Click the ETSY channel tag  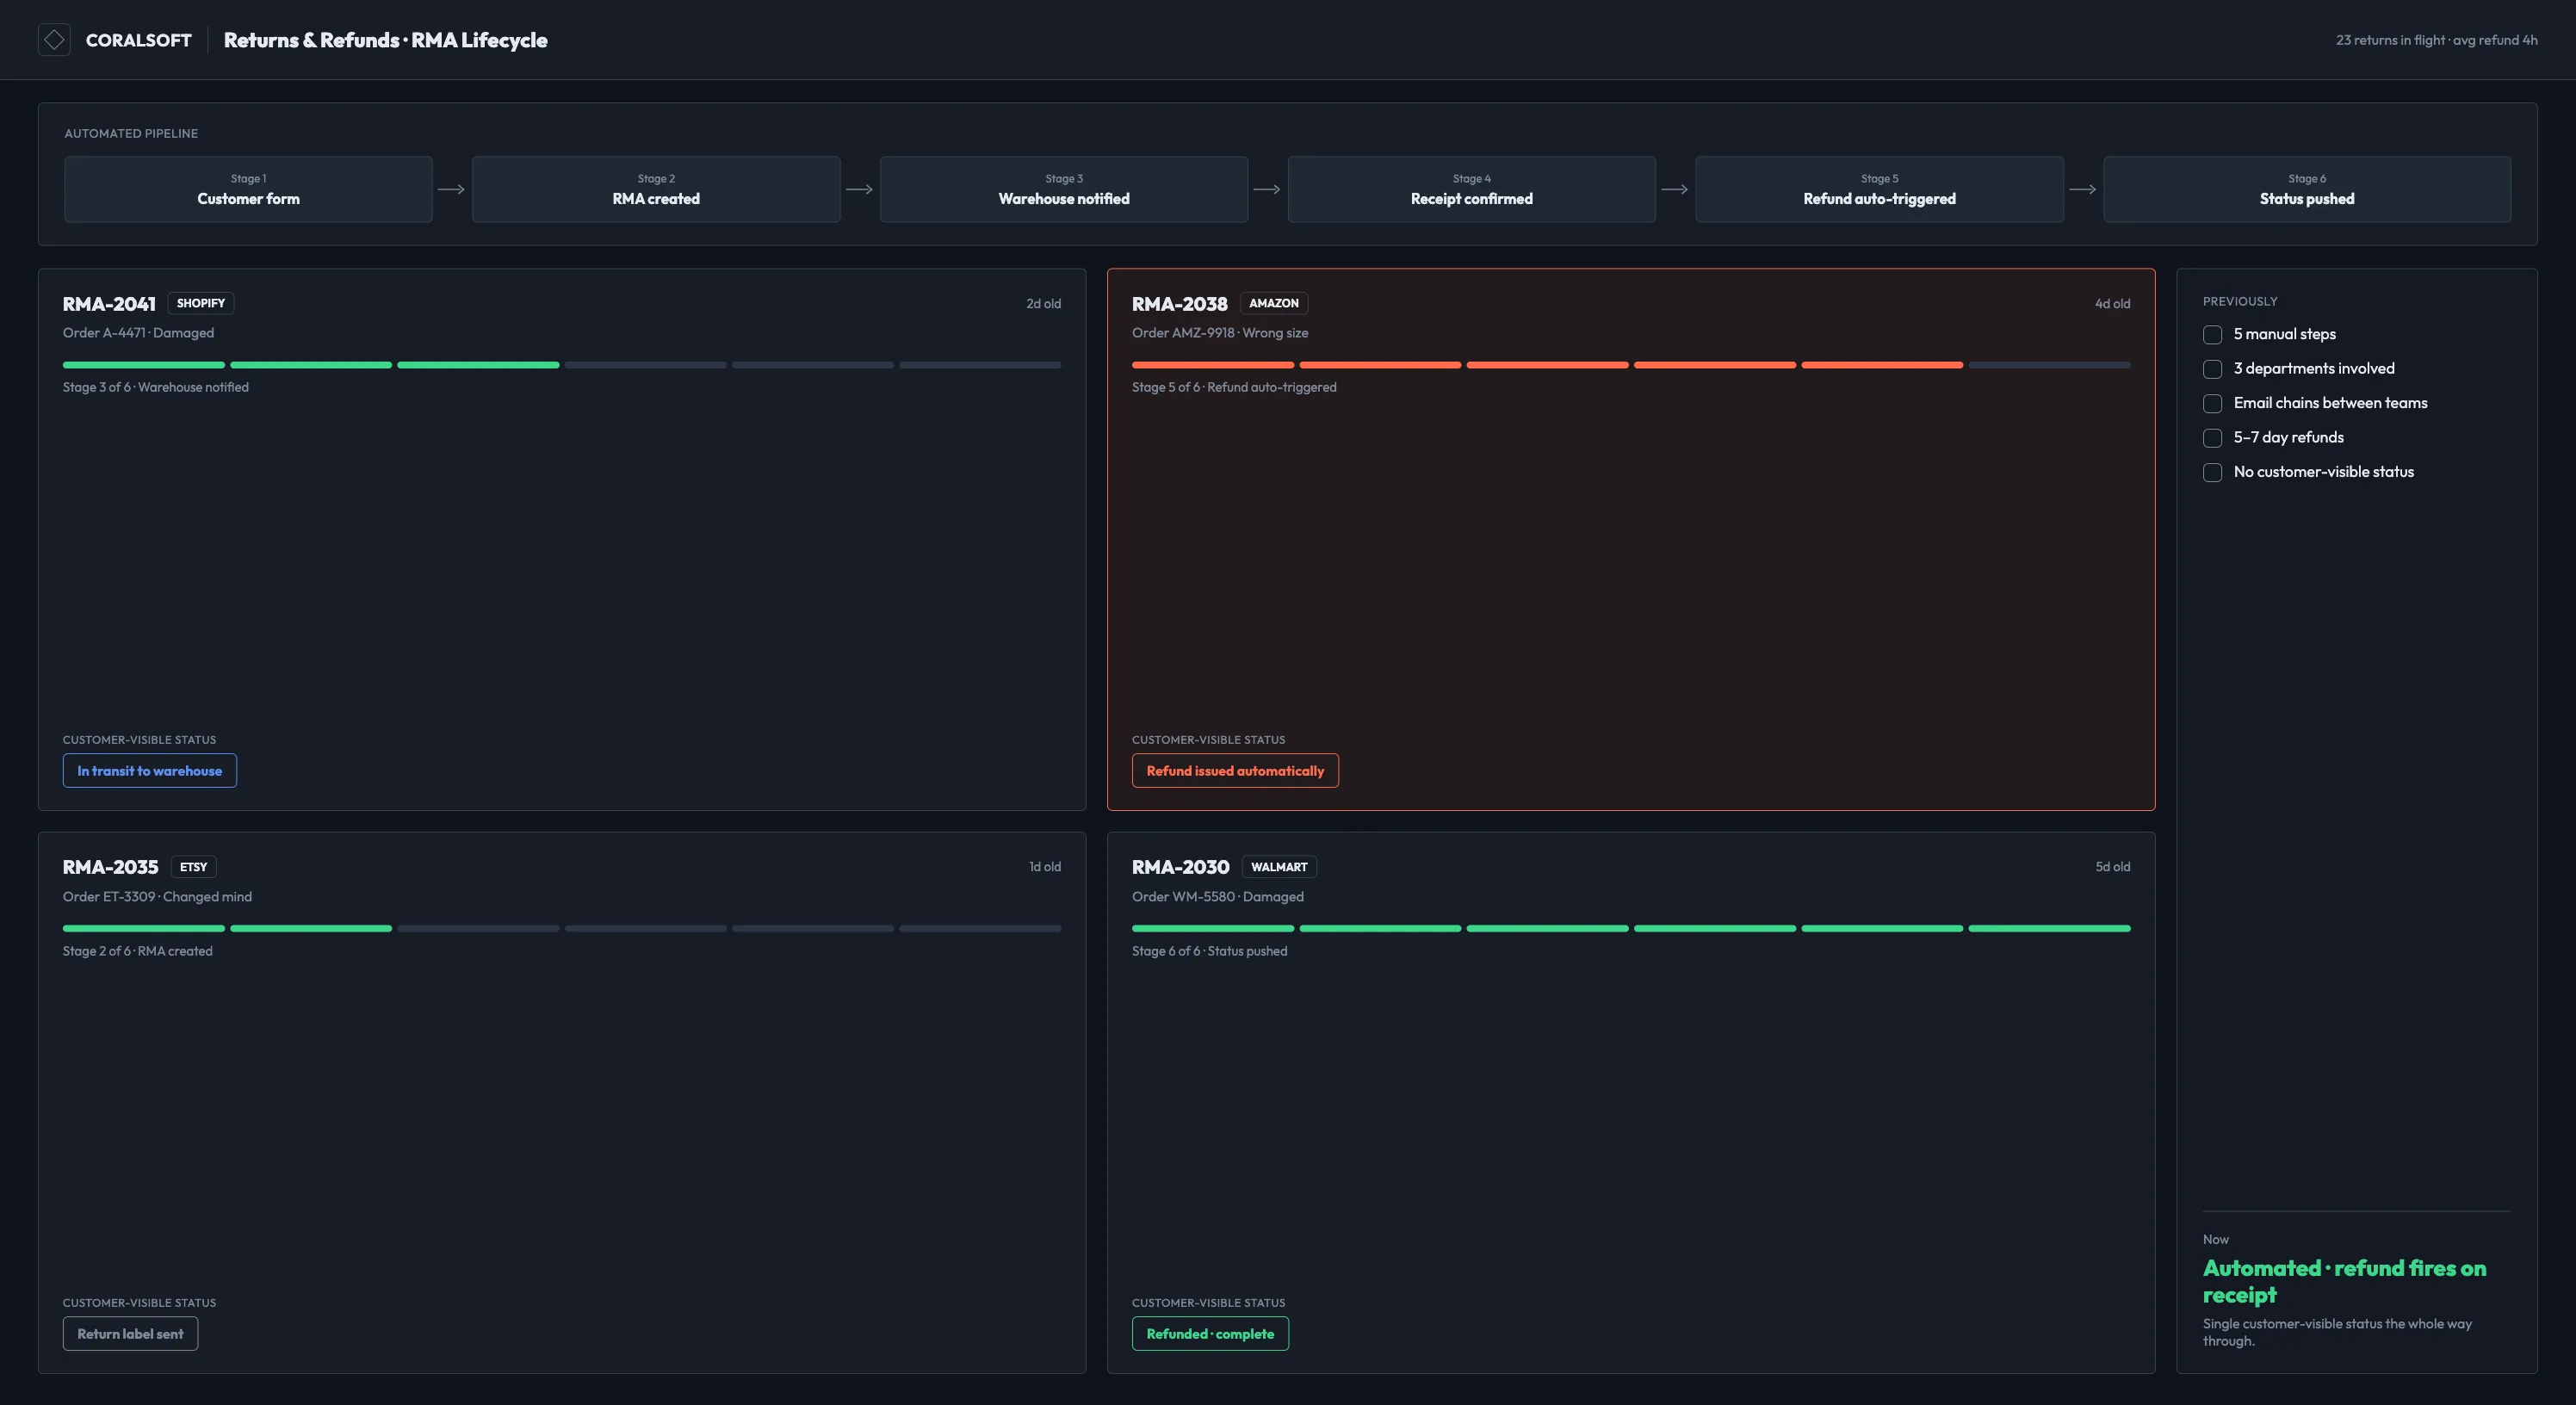click(194, 867)
